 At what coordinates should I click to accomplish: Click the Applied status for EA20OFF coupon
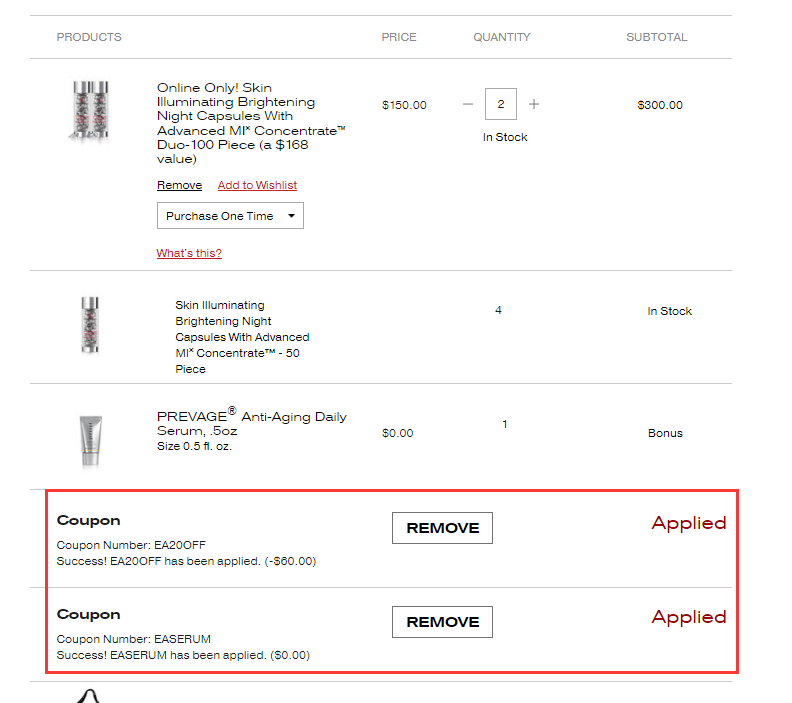(689, 523)
